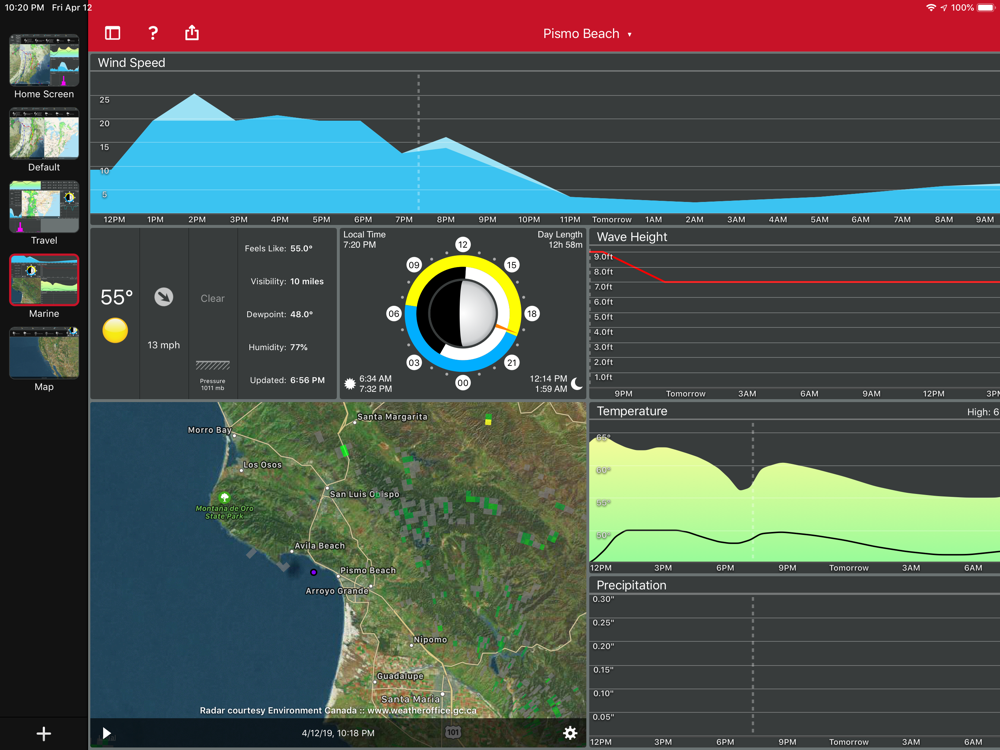The width and height of the screenshot is (1000, 750).
Task: Select the Travel layout thumbnail
Action: (44, 207)
